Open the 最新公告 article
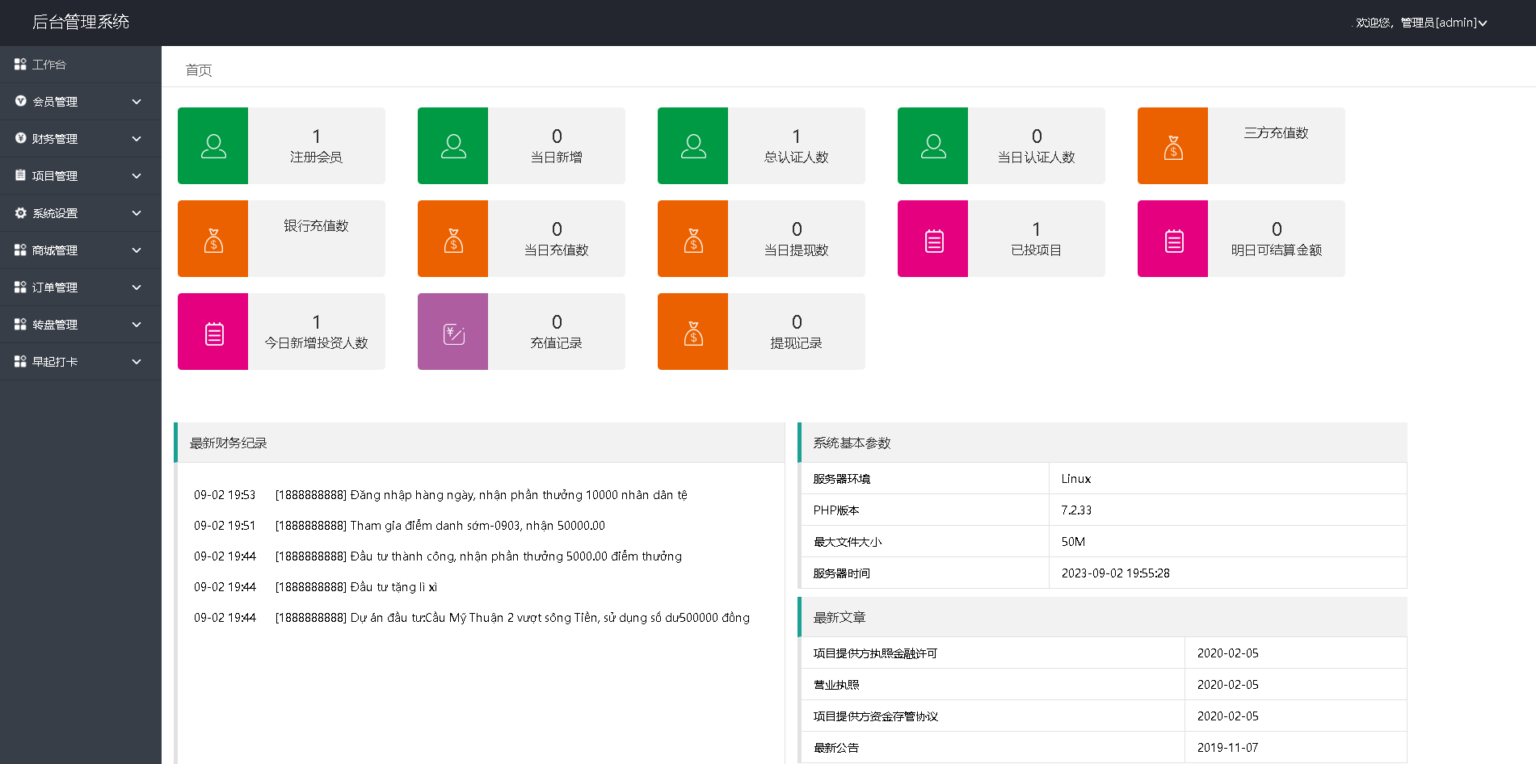 836,748
